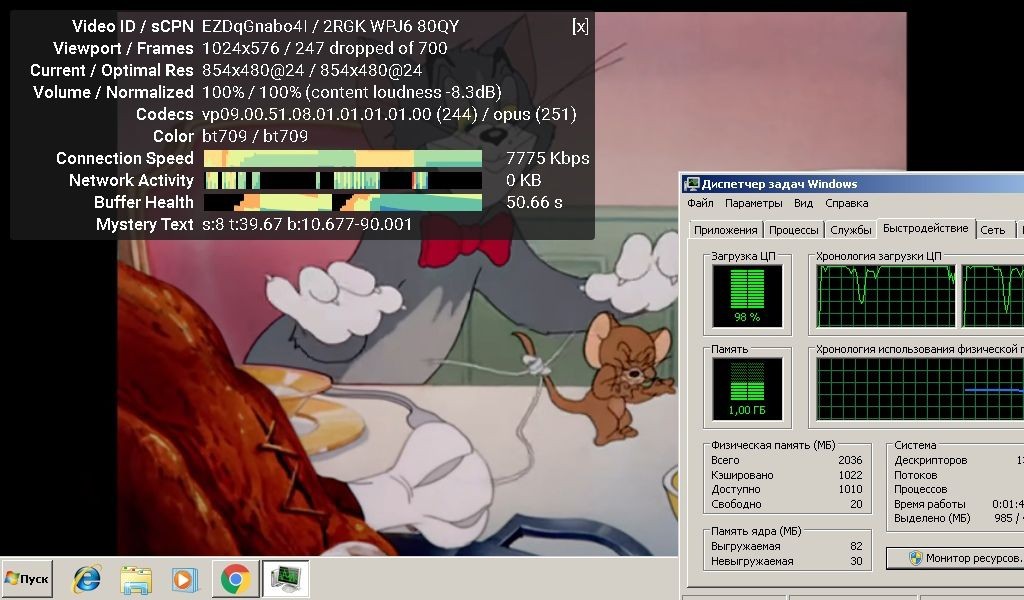
Task: Open Windows Media Player from taskbar
Action: [x=185, y=579]
